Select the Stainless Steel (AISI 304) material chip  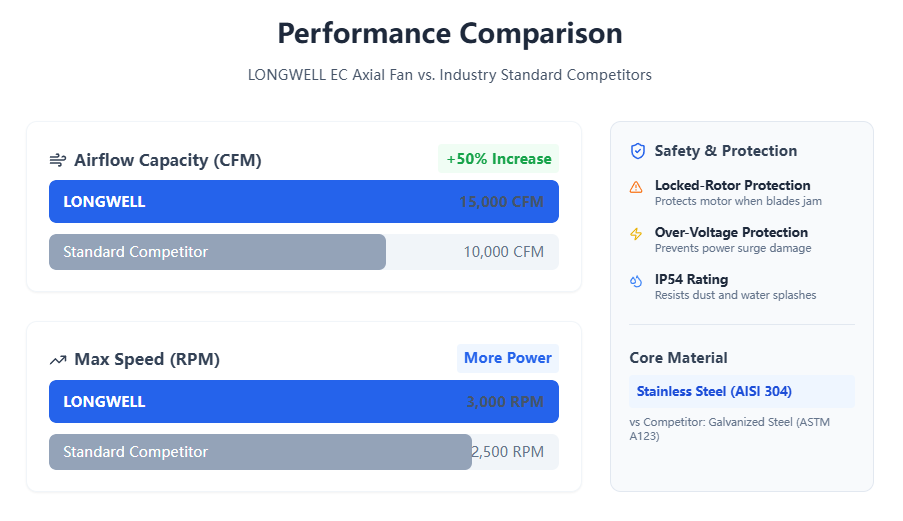click(714, 391)
